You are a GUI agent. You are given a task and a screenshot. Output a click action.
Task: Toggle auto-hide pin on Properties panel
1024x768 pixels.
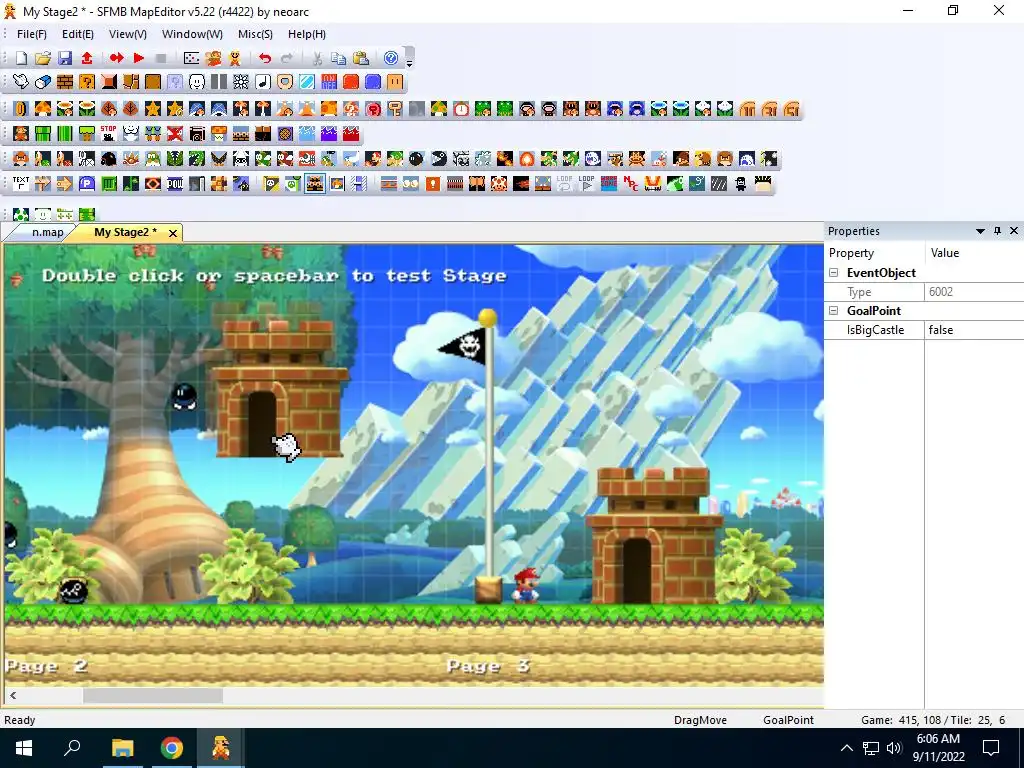[x=997, y=231]
